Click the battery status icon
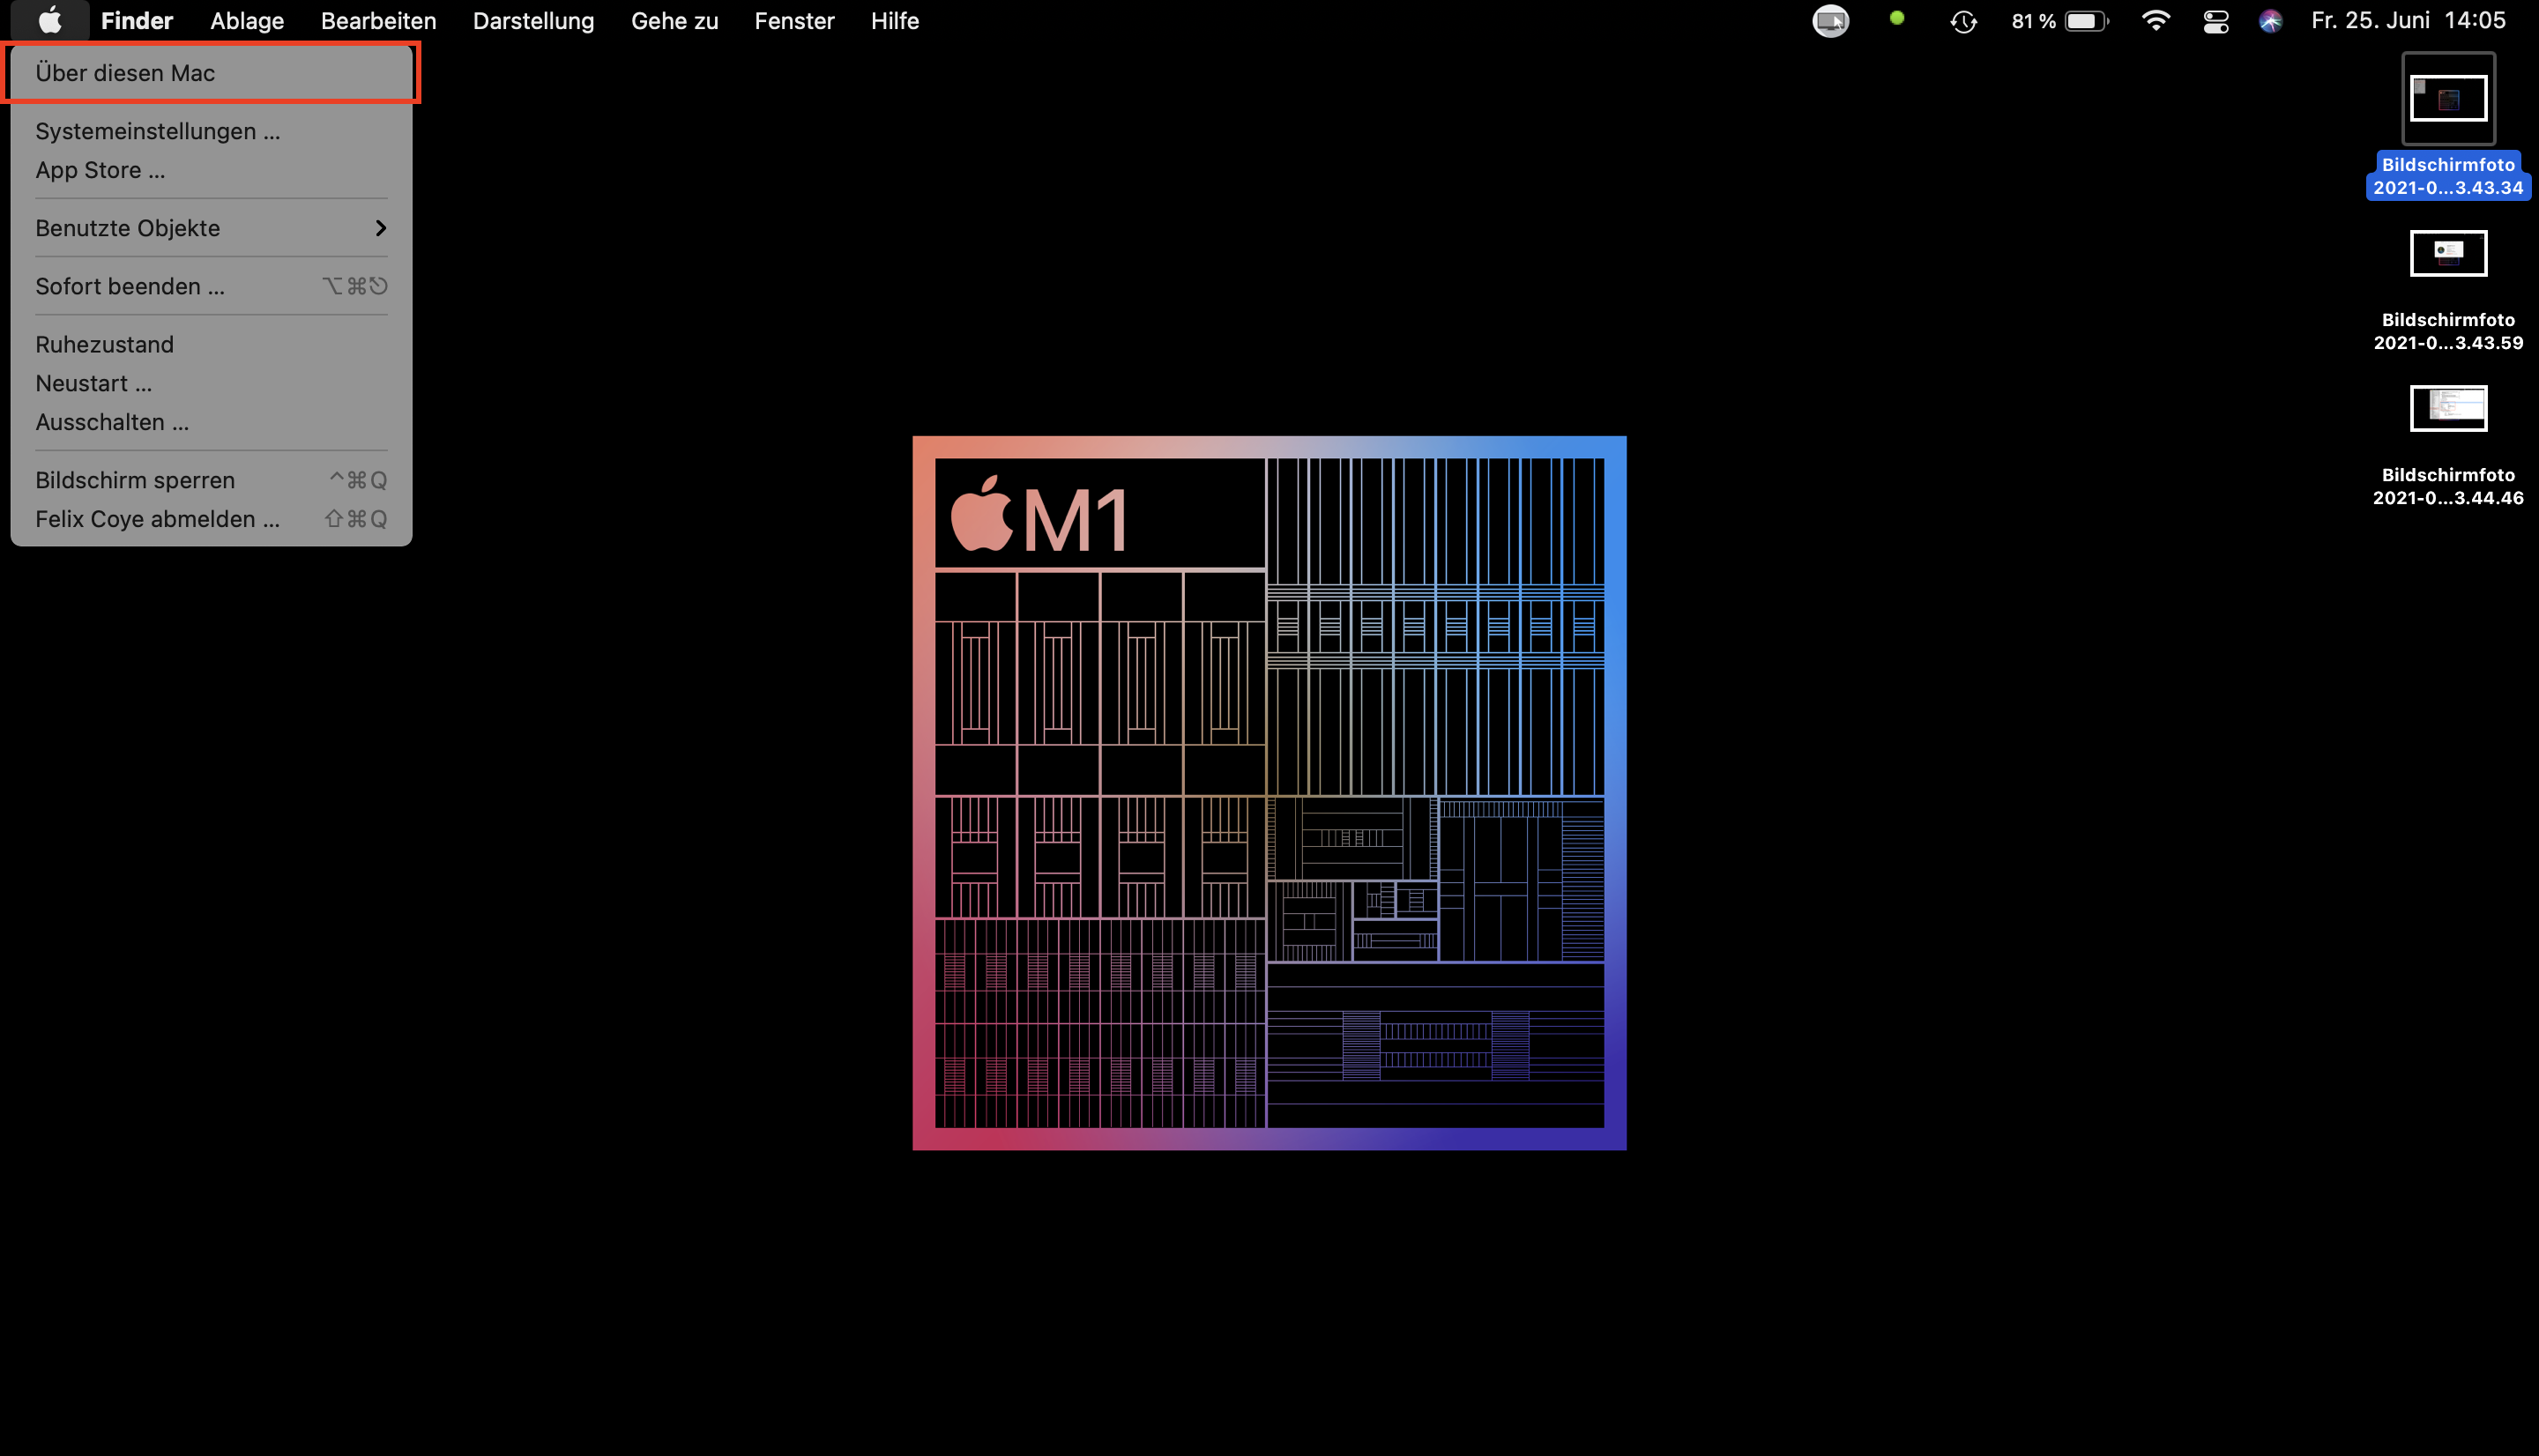The image size is (2539, 1456). tap(2086, 21)
